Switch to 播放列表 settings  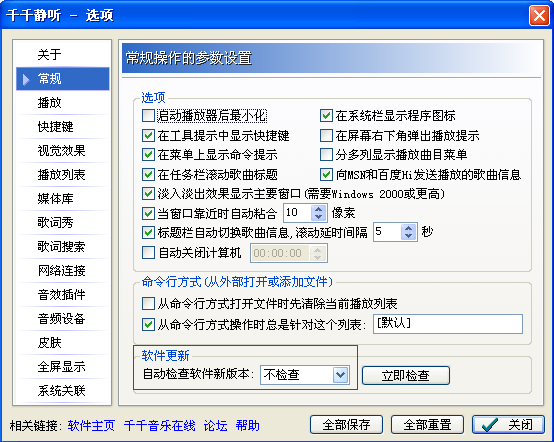[63, 175]
